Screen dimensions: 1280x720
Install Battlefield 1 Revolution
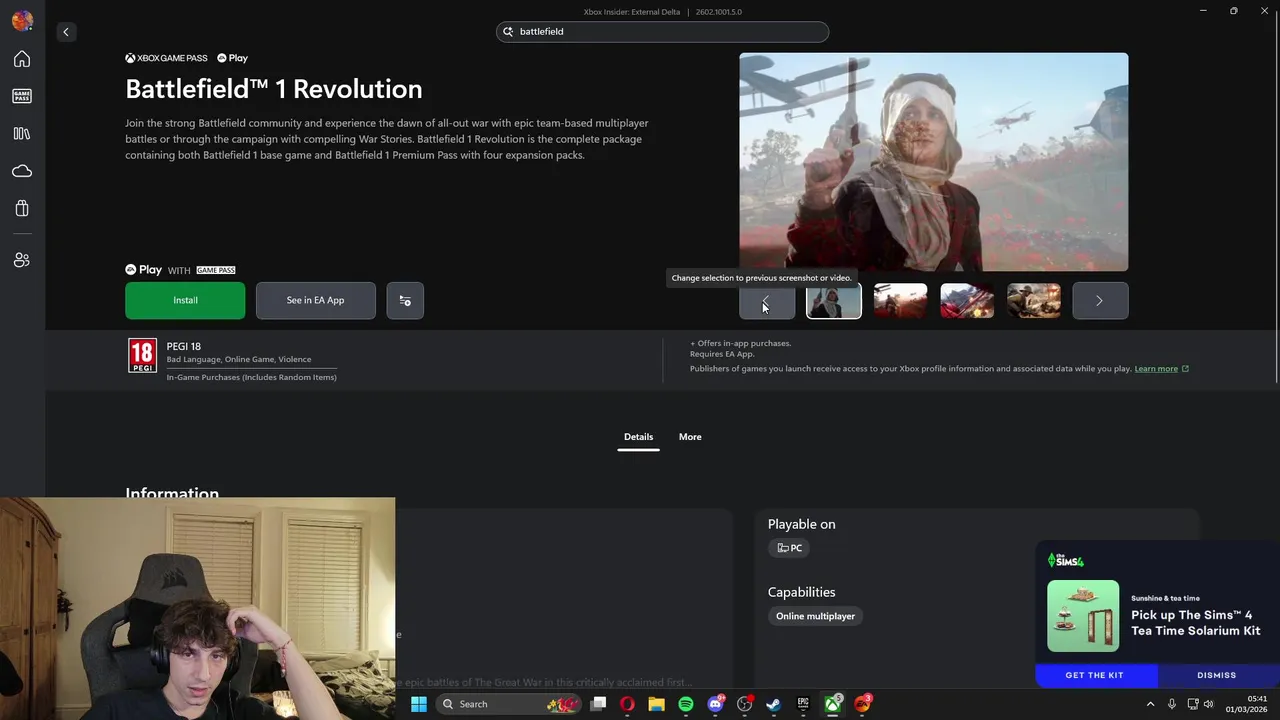[185, 300]
